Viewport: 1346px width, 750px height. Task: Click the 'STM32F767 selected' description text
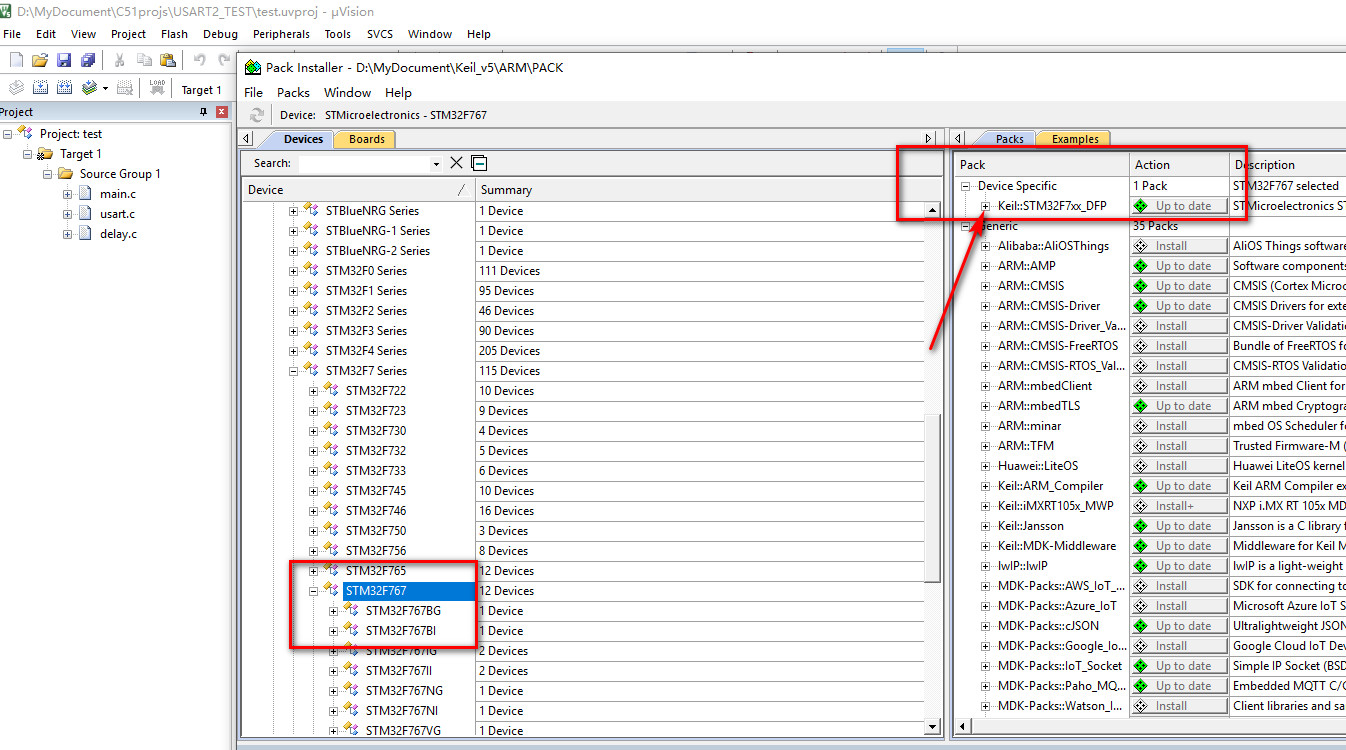[x=1286, y=186]
